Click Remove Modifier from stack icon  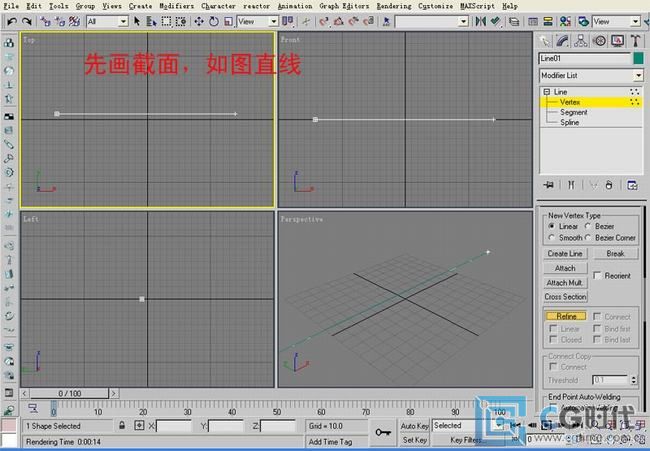[x=609, y=185]
